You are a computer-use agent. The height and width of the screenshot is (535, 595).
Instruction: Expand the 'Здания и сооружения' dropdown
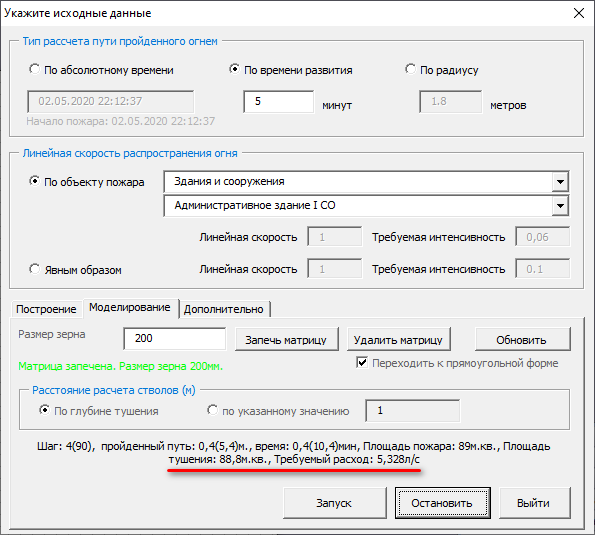pyautogui.click(x=560, y=182)
